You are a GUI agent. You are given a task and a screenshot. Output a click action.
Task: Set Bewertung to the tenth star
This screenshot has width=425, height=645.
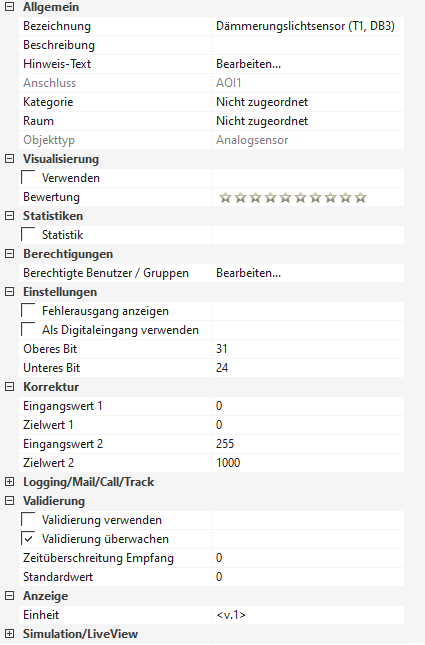click(361, 197)
